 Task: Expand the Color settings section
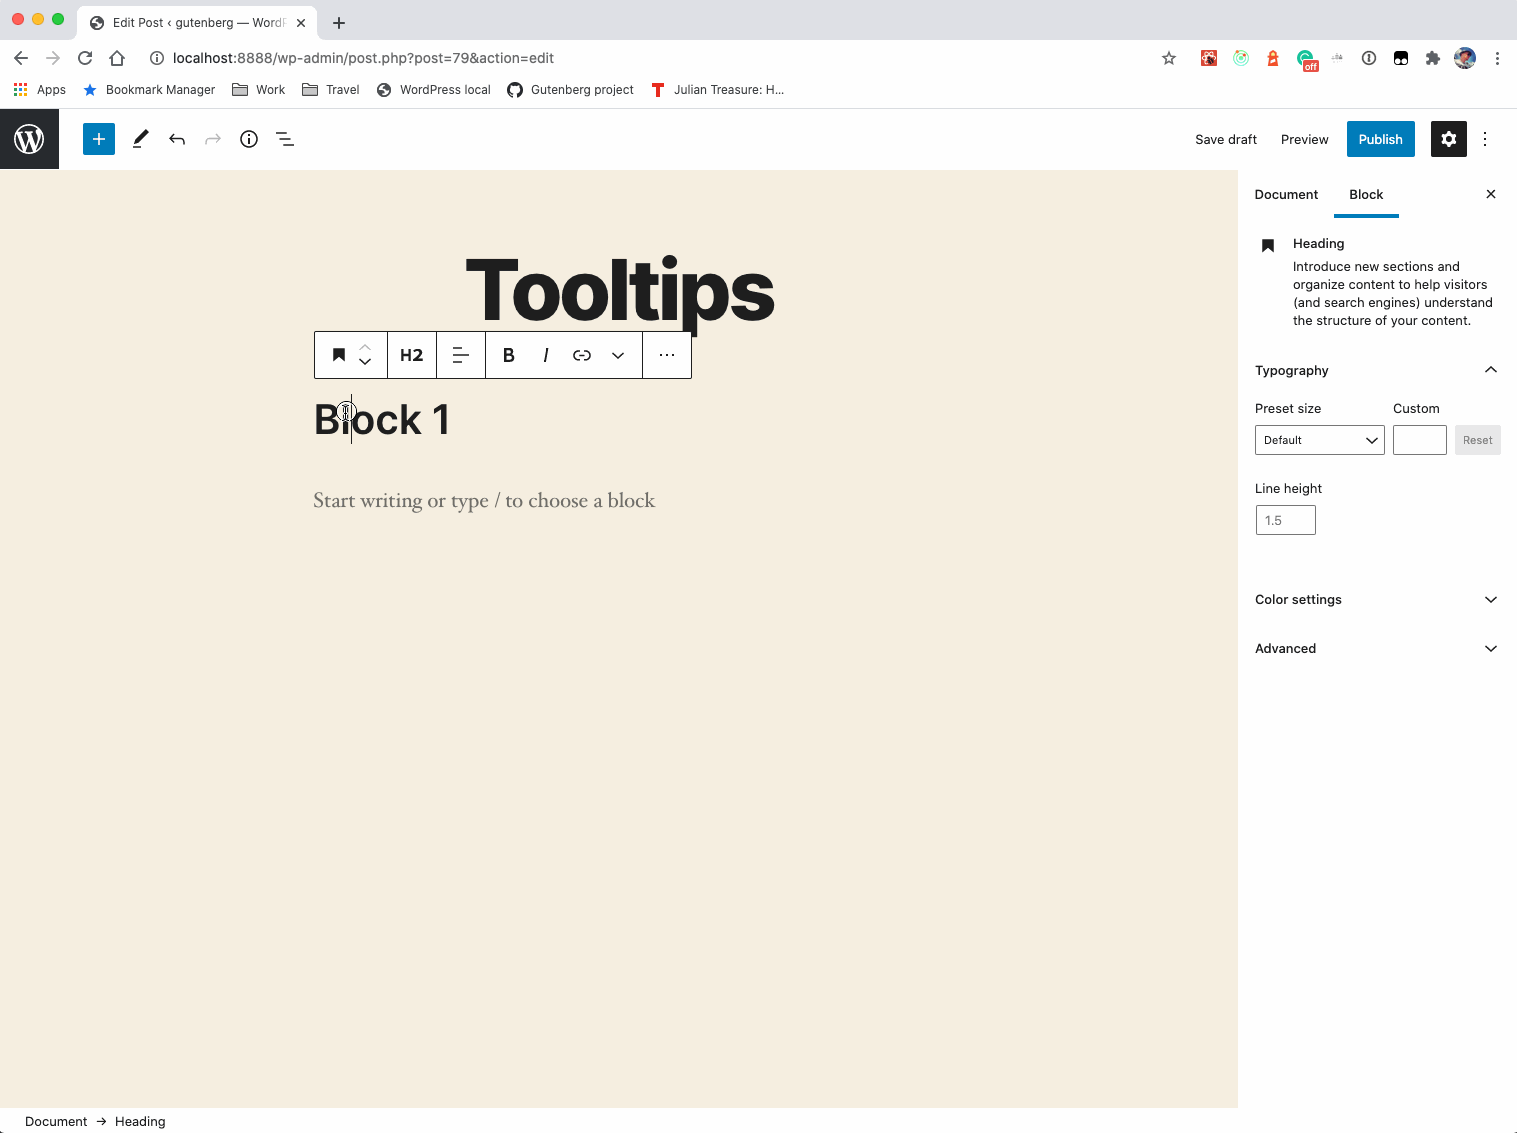[1376, 599]
